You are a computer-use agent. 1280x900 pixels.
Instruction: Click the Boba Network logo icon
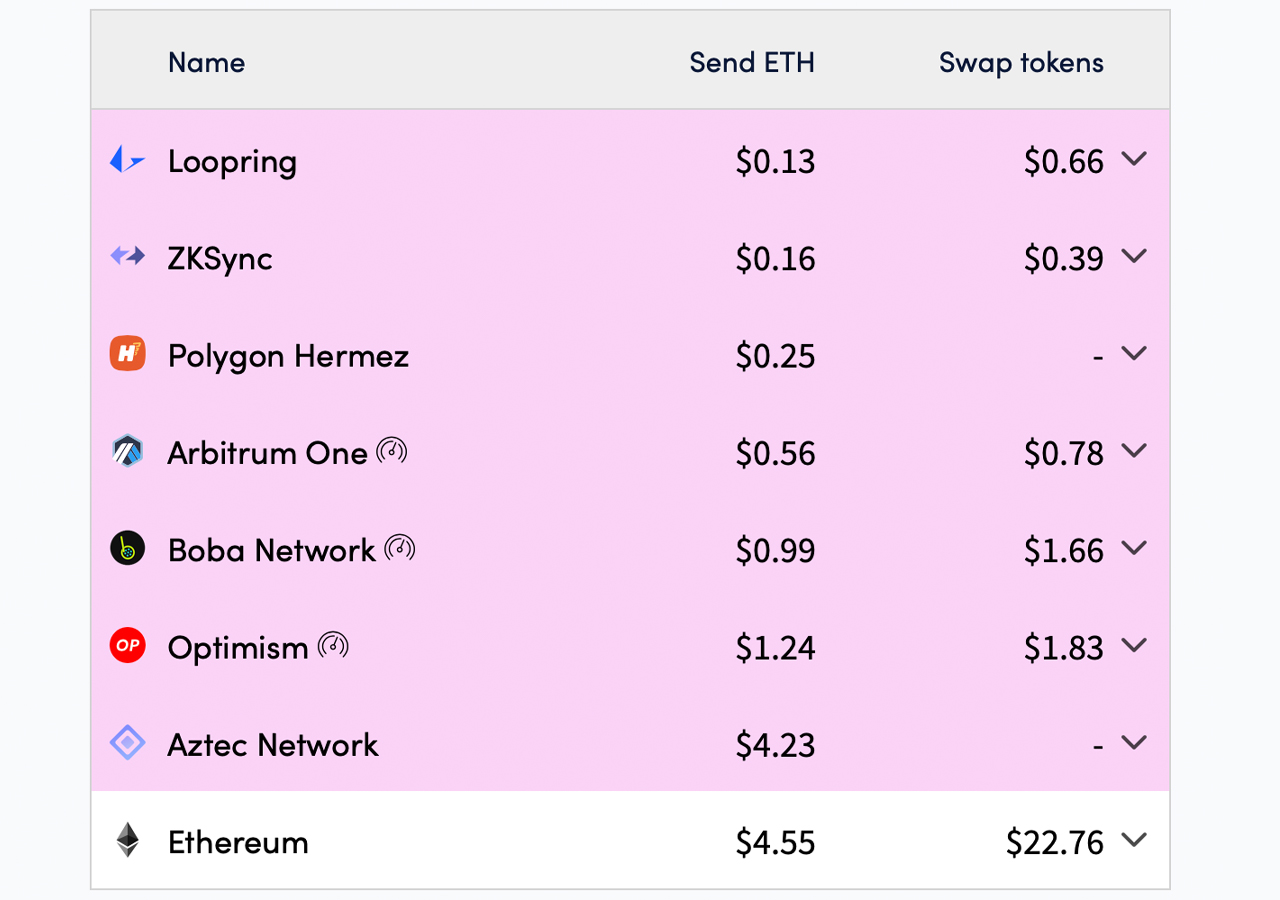127,547
